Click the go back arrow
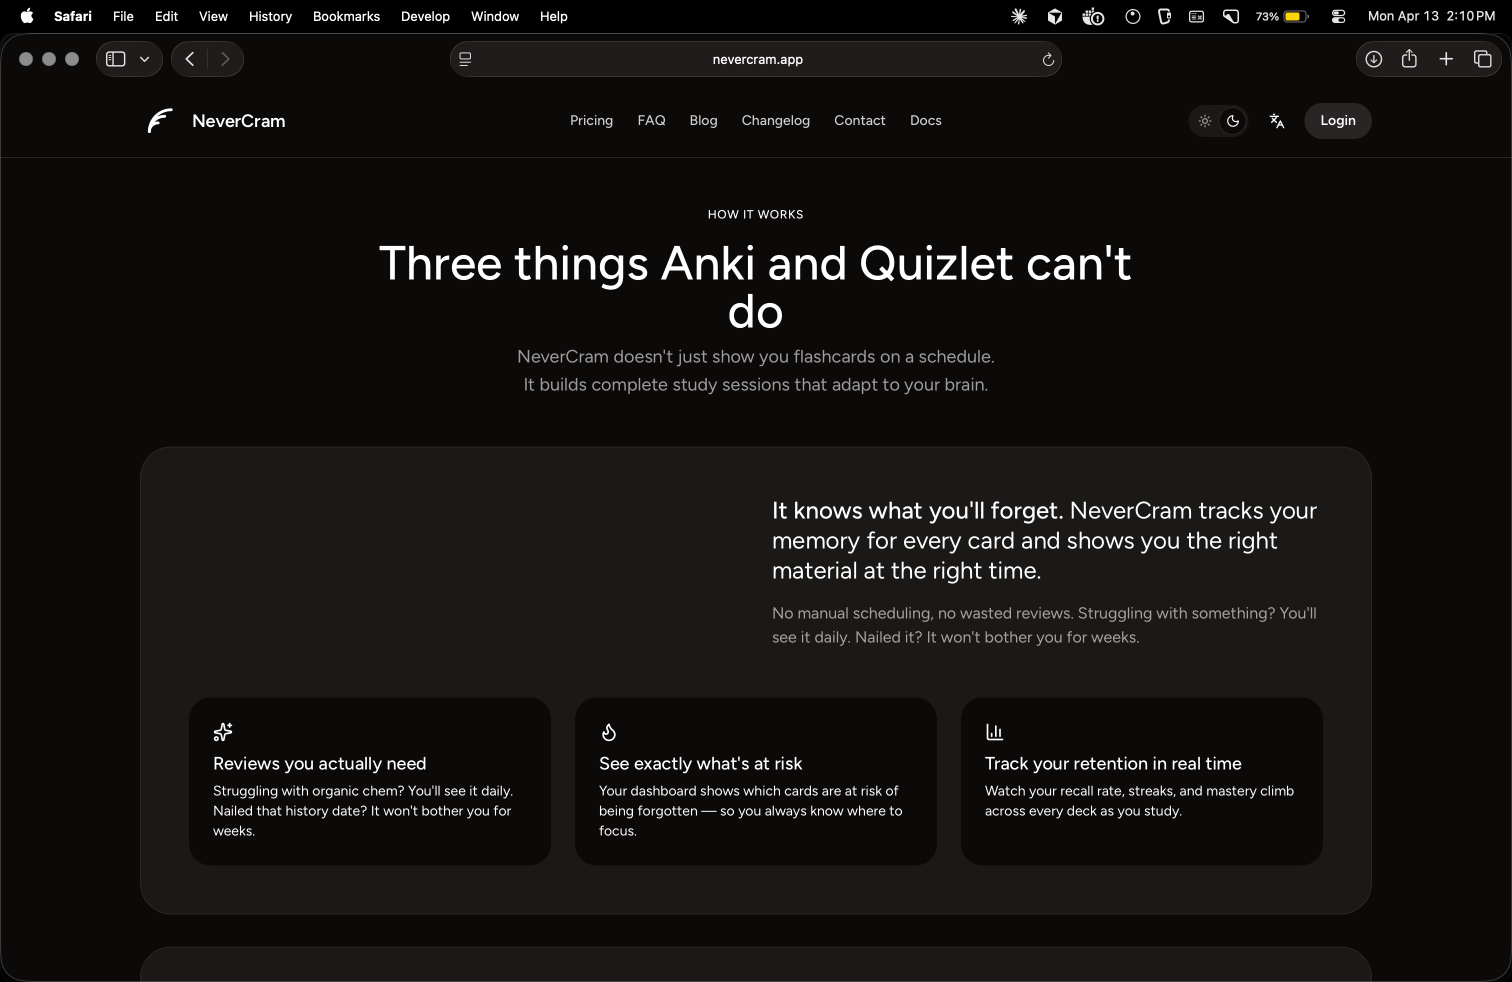This screenshot has height=982, width=1512. pos(190,59)
